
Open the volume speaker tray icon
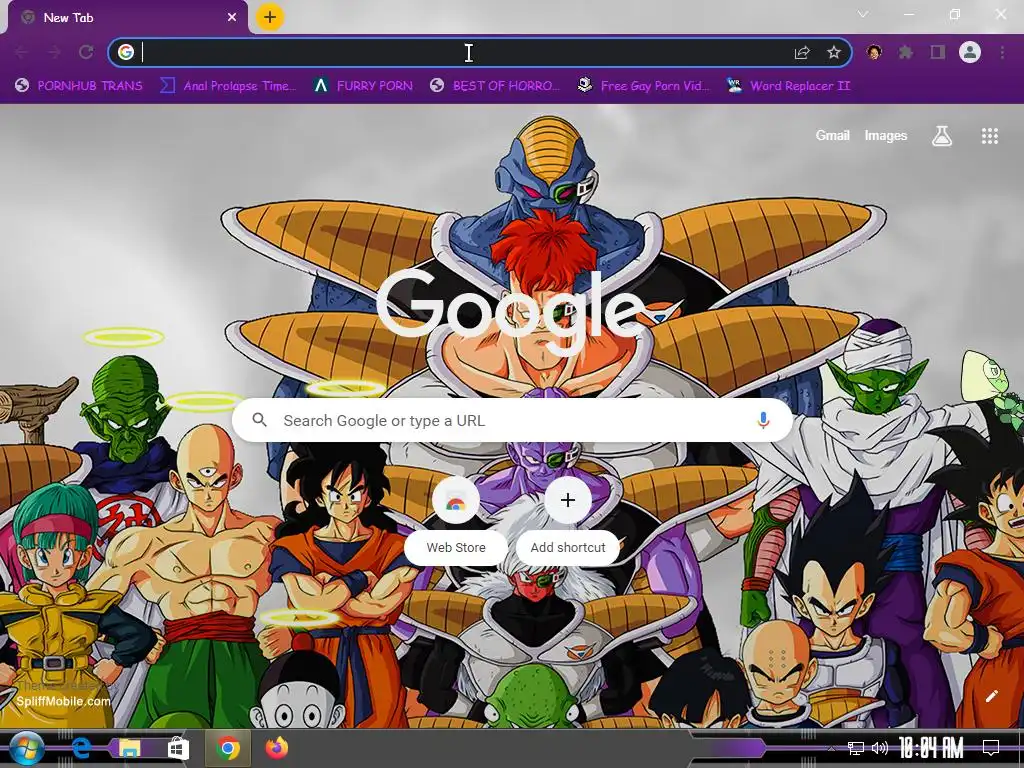pyautogui.click(x=880, y=748)
